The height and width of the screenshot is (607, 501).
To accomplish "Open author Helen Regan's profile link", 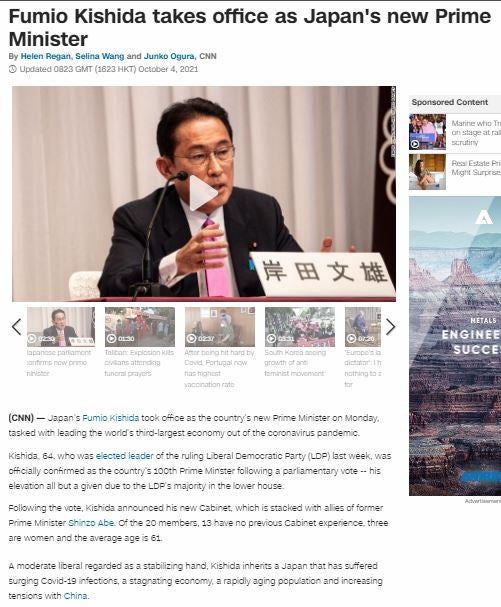I will [45, 56].
